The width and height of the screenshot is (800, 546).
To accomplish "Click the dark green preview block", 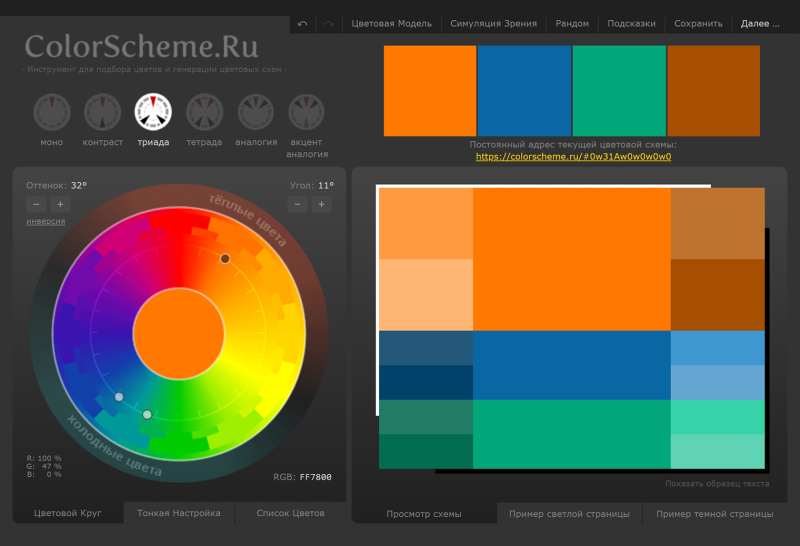I will (426, 452).
